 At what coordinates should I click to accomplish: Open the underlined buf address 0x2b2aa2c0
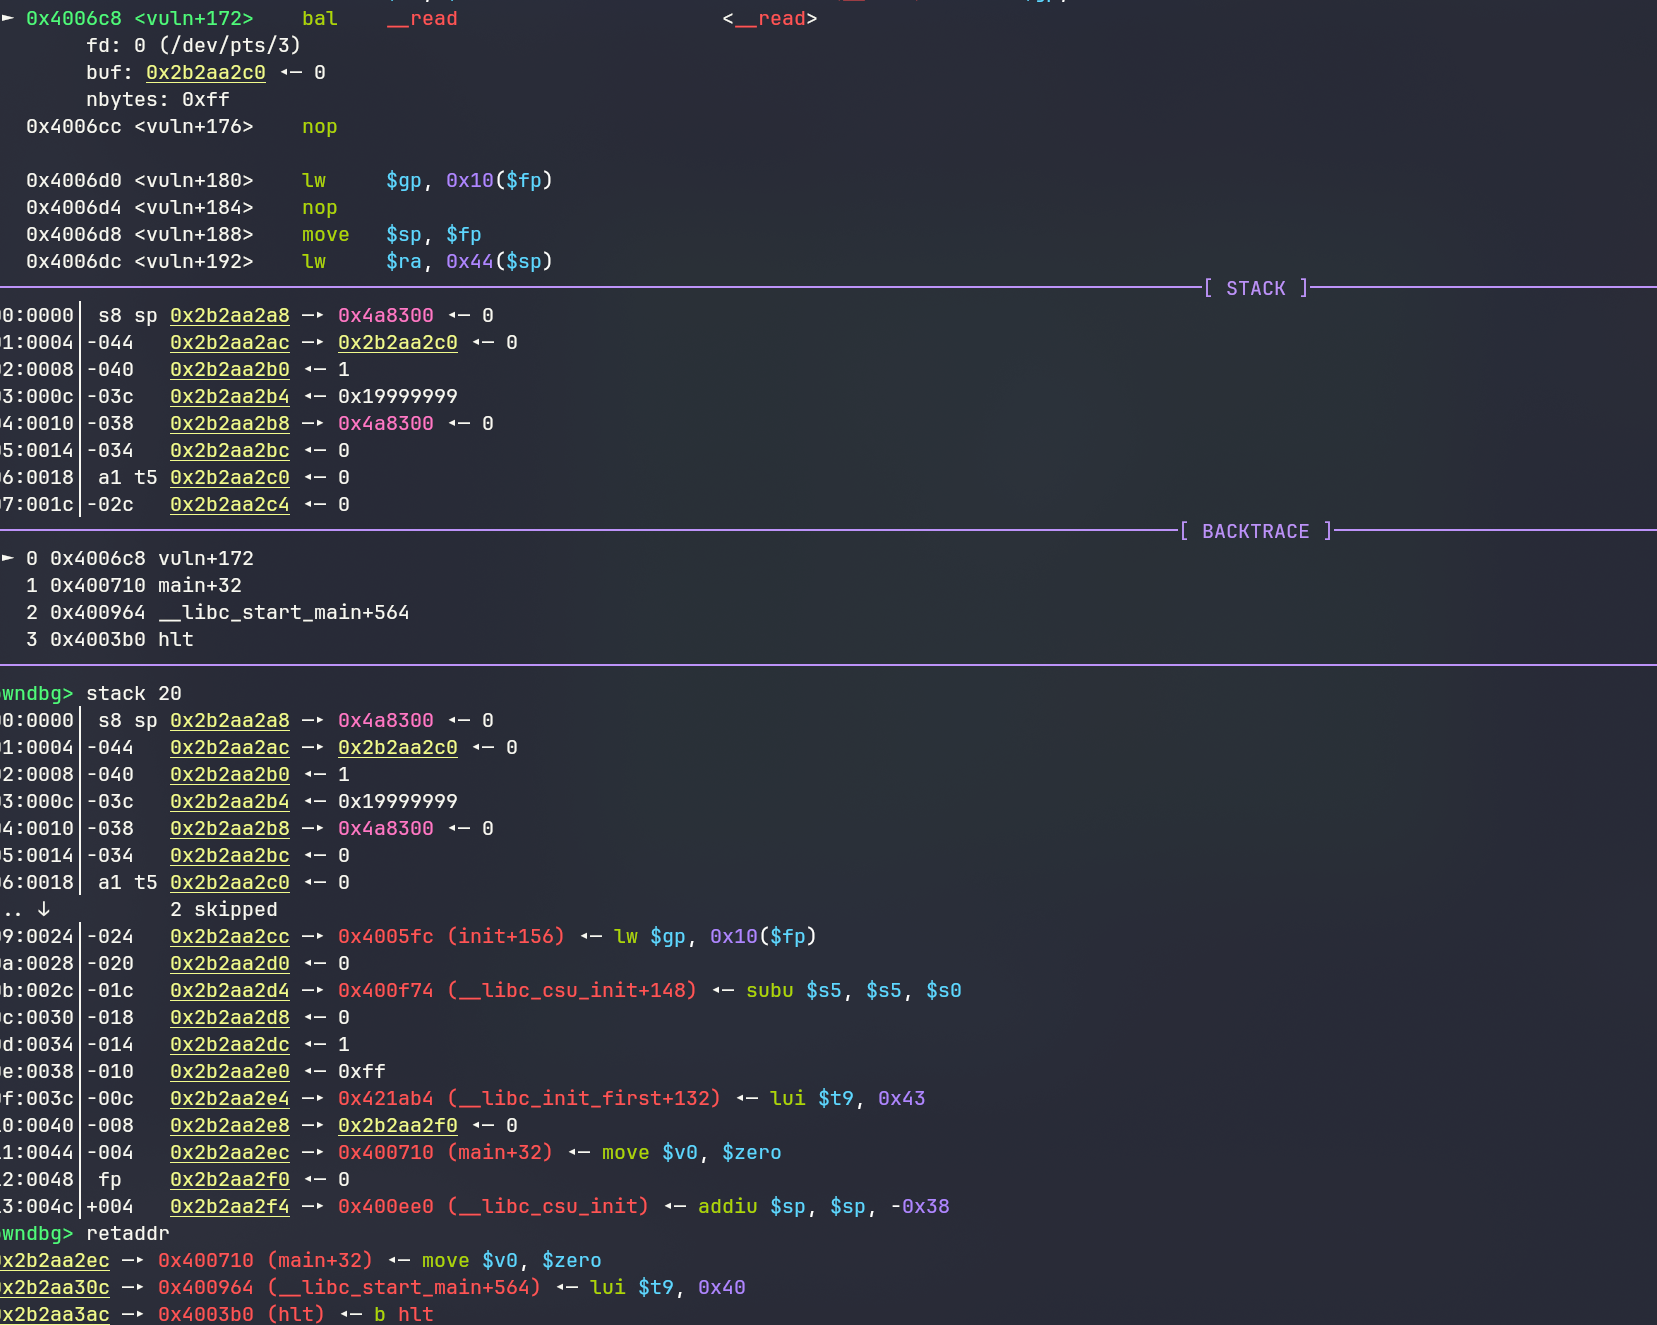206,73
